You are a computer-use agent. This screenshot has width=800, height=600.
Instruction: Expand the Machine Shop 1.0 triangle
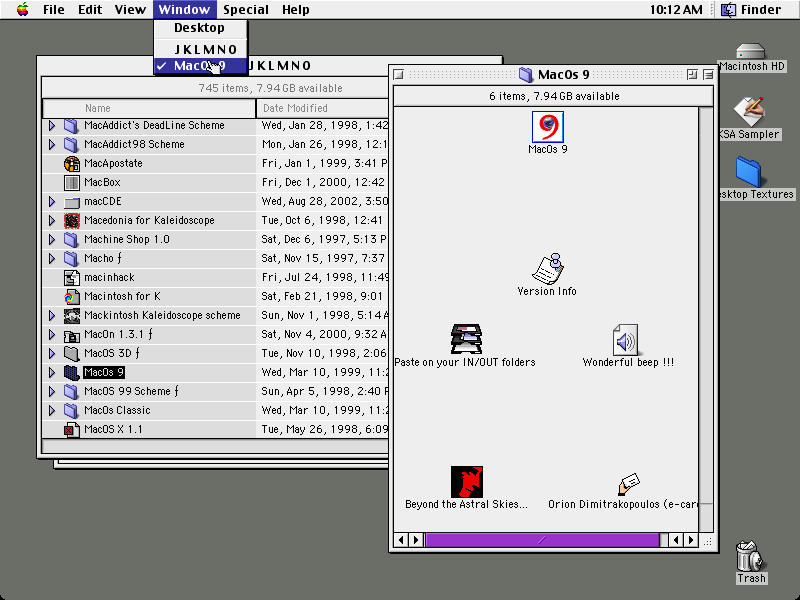pos(52,239)
